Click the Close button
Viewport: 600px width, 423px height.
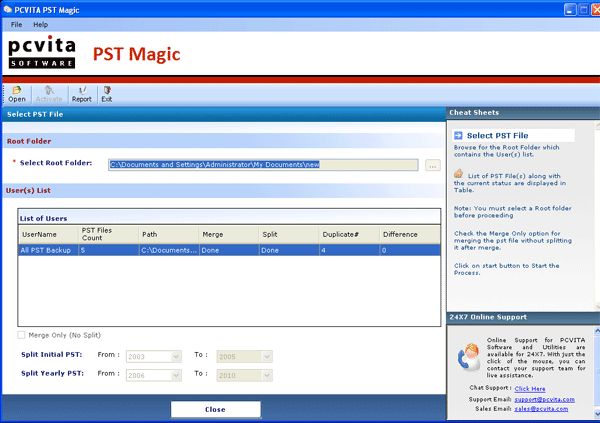(x=215, y=409)
